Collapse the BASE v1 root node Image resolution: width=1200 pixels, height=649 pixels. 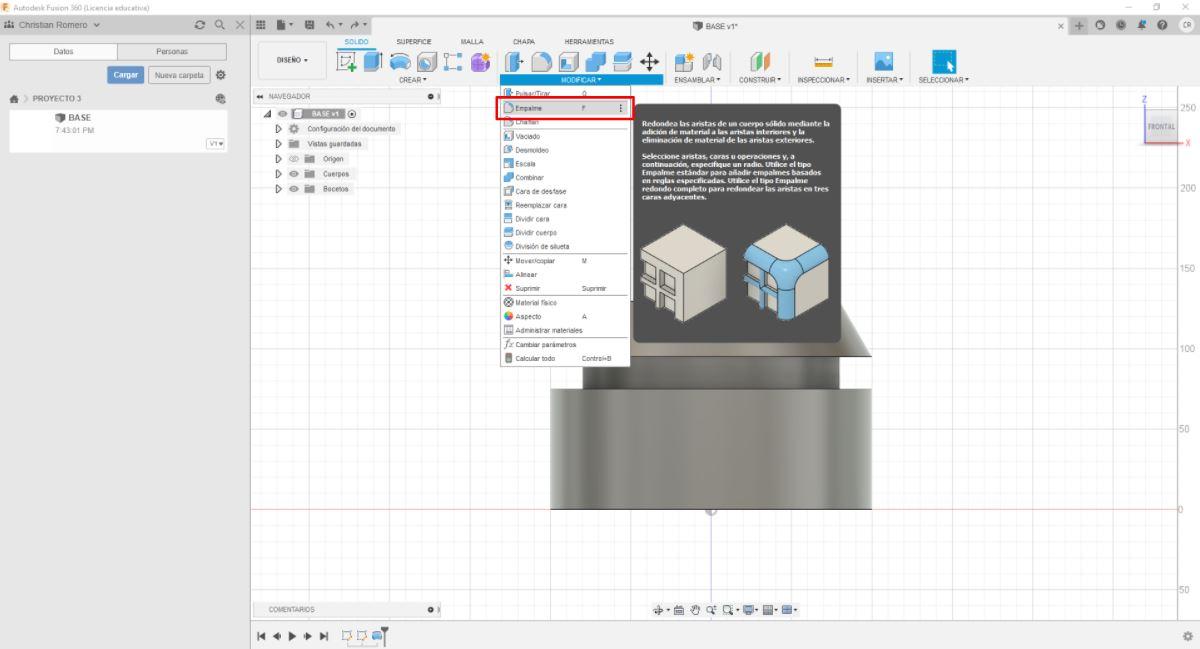pyautogui.click(x=268, y=114)
